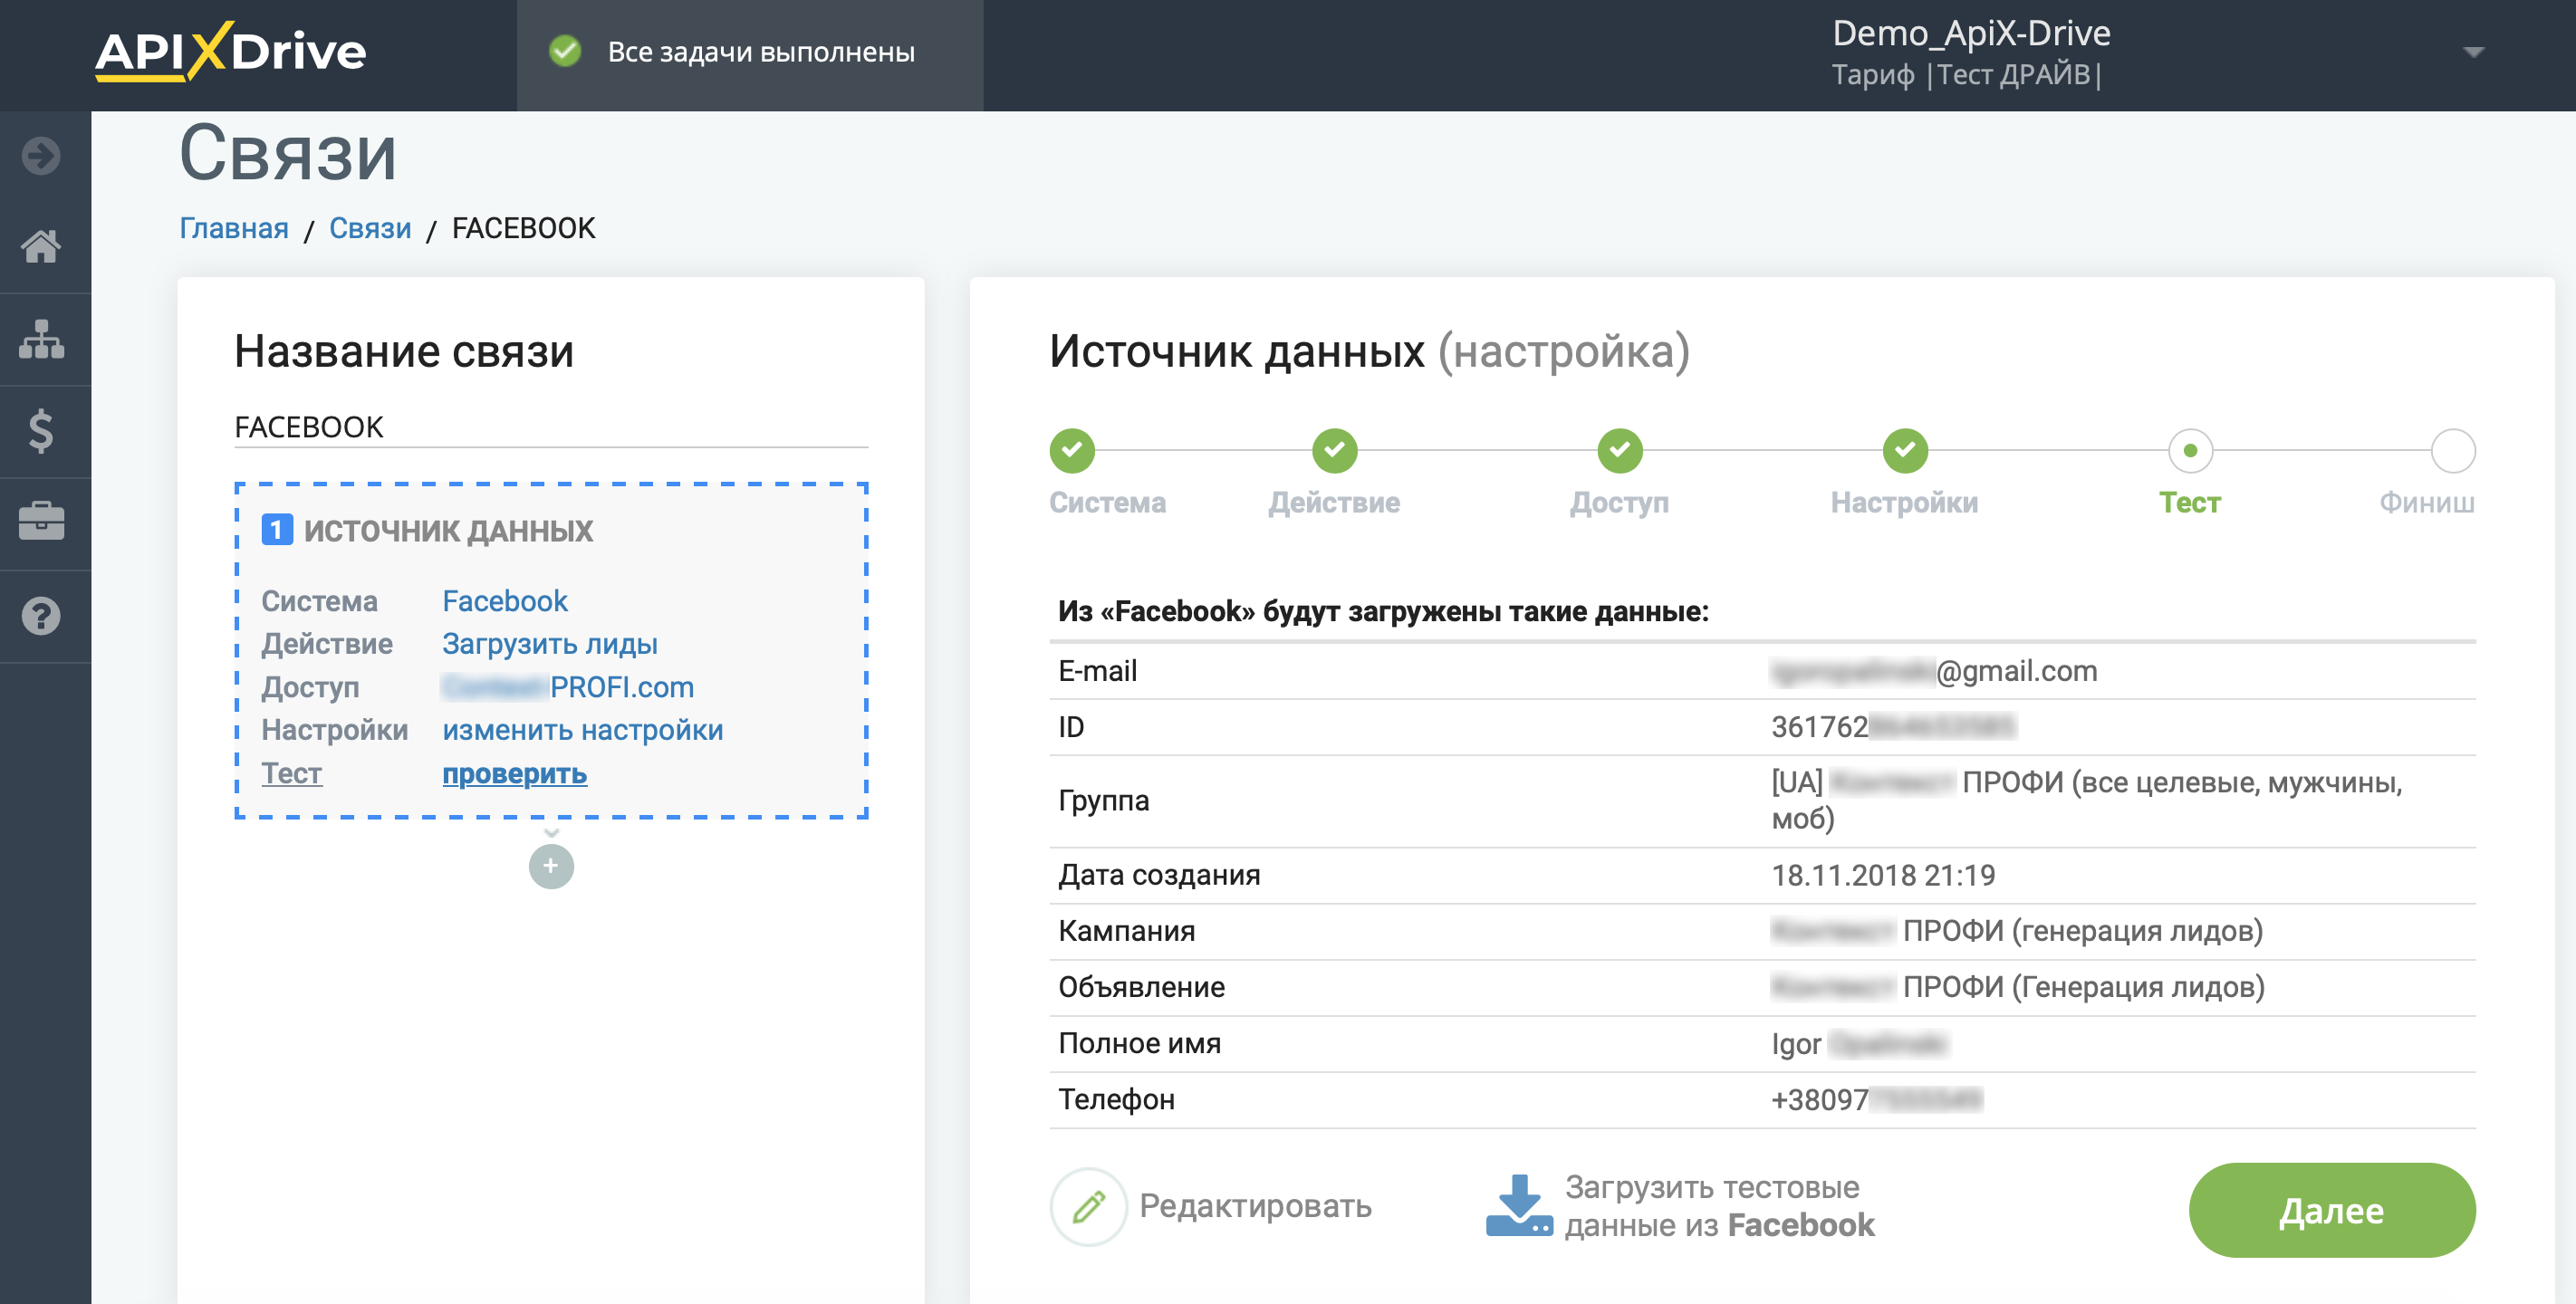Click Загрузить тестовые данные из Facebook

tap(1718, 1206)
